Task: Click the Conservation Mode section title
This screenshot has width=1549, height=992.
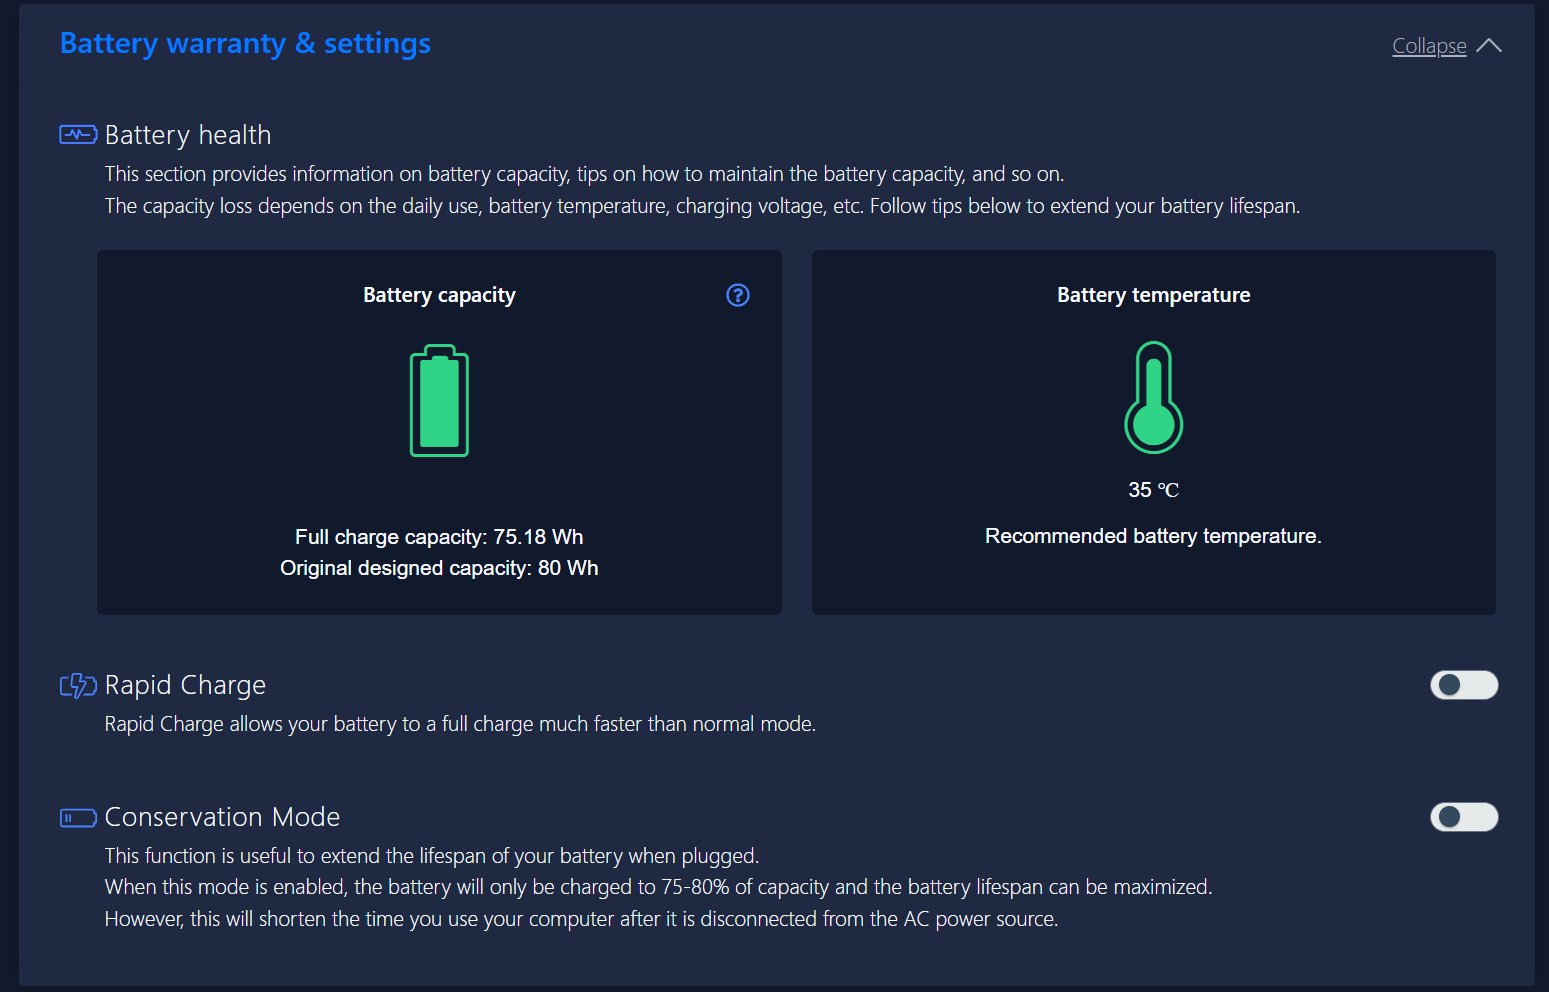Action: coord(222,817)
